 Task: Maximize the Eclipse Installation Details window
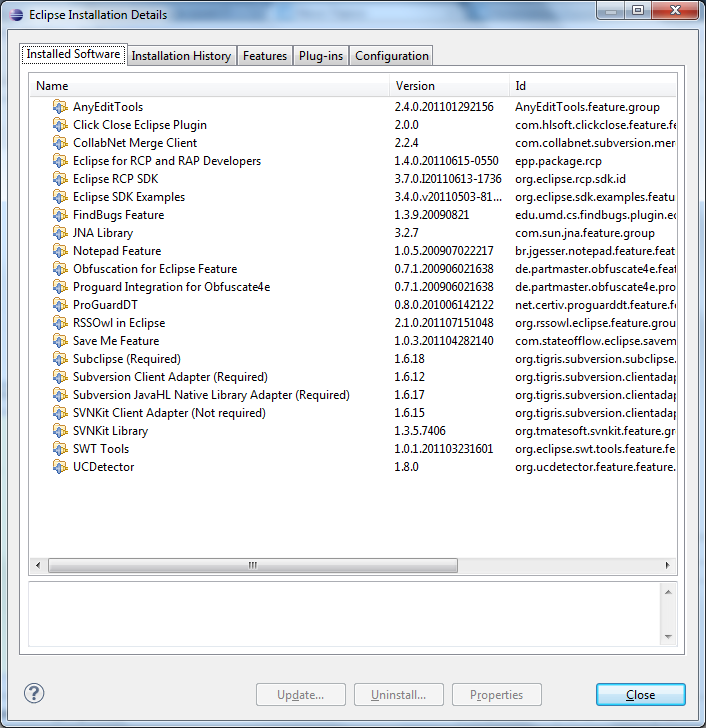tap(638, 10)
